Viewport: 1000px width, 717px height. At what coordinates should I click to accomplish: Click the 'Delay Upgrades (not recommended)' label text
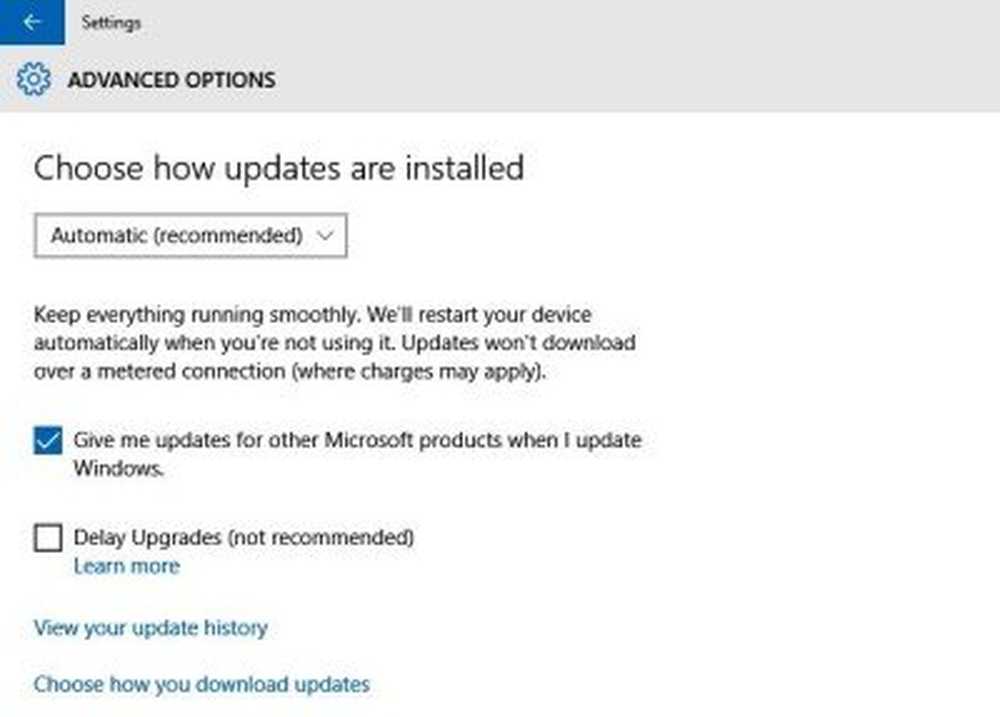(243, 537)
